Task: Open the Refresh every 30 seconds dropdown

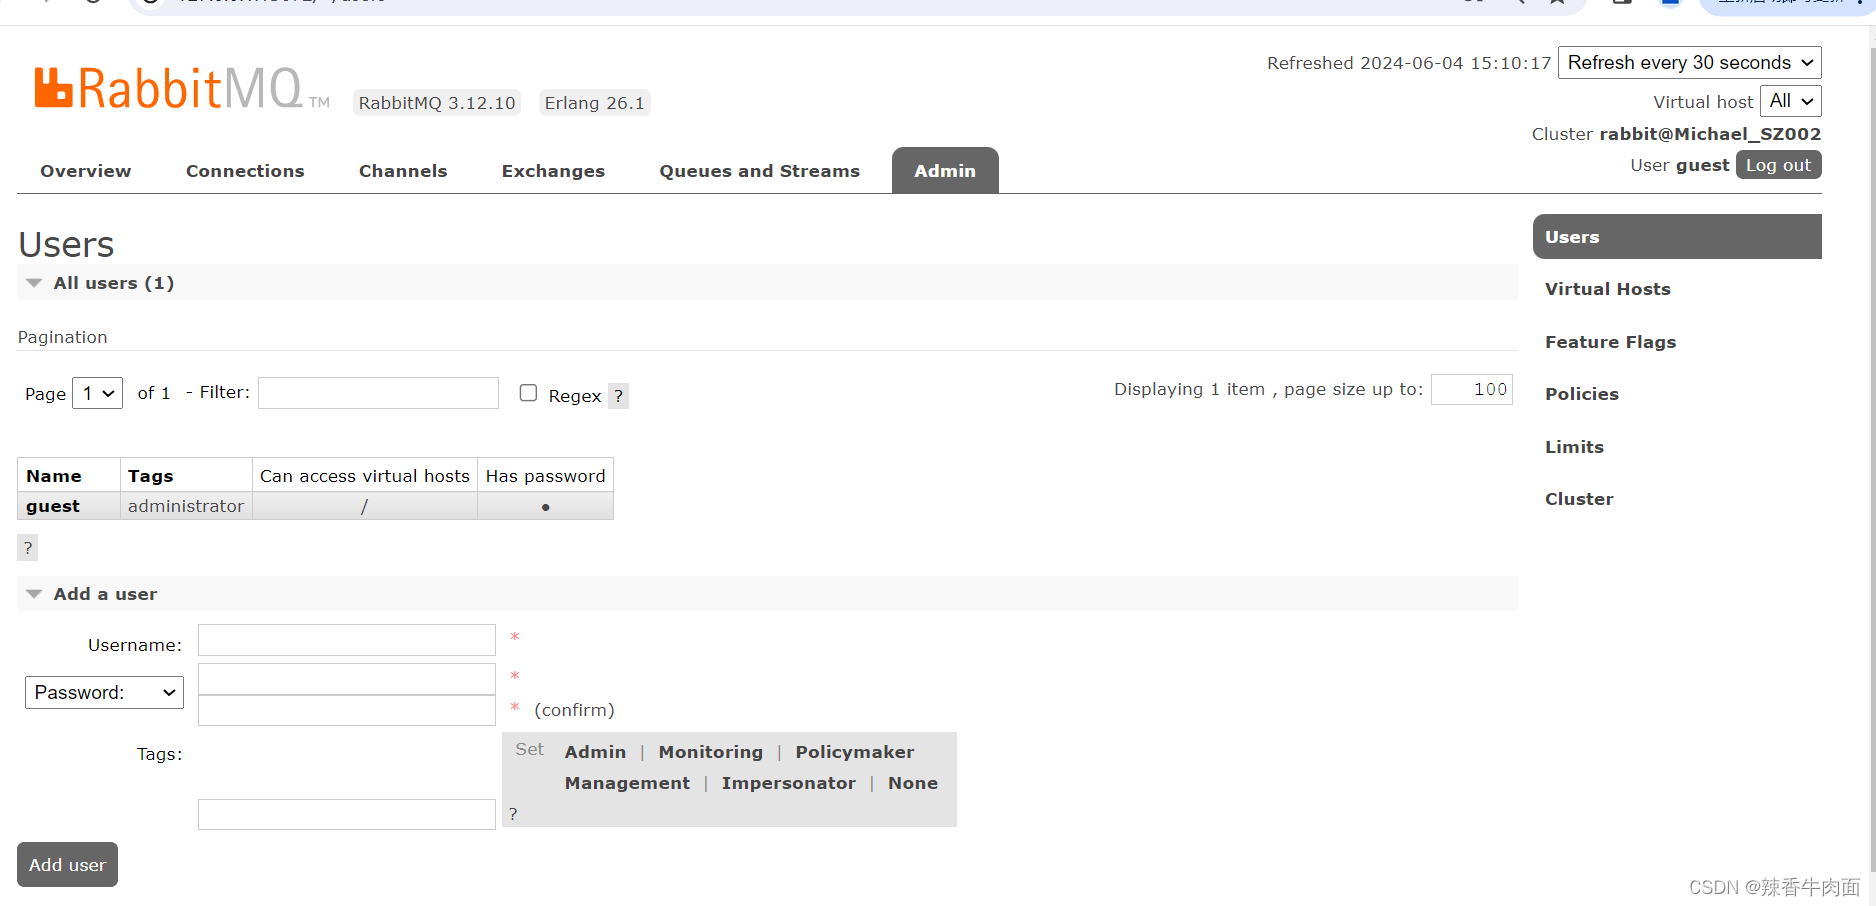Action: (x=1689, y=62)
